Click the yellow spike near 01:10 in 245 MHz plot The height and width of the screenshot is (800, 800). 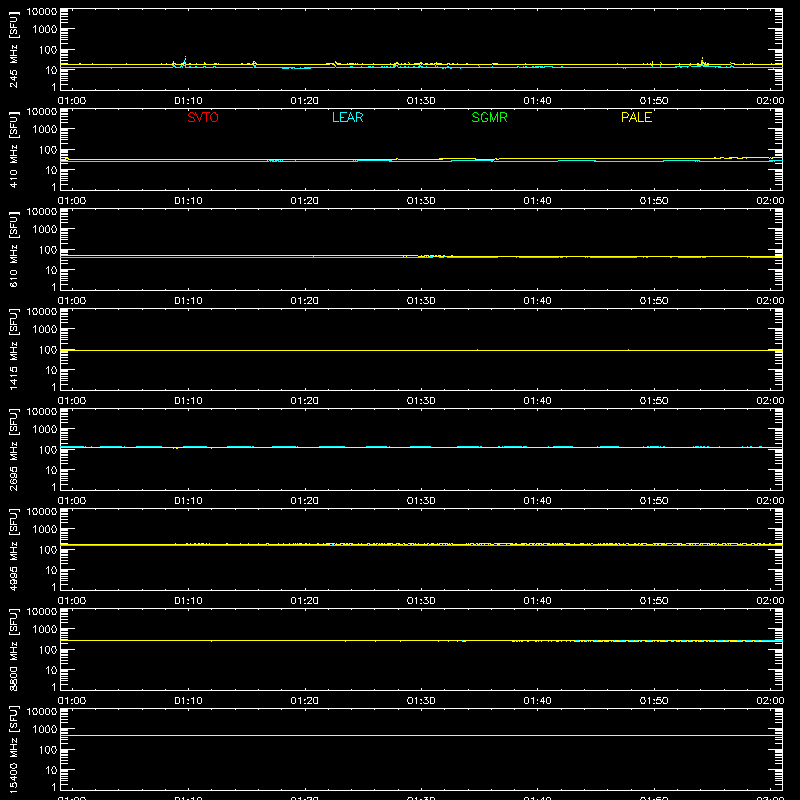(x=185, y=60)
